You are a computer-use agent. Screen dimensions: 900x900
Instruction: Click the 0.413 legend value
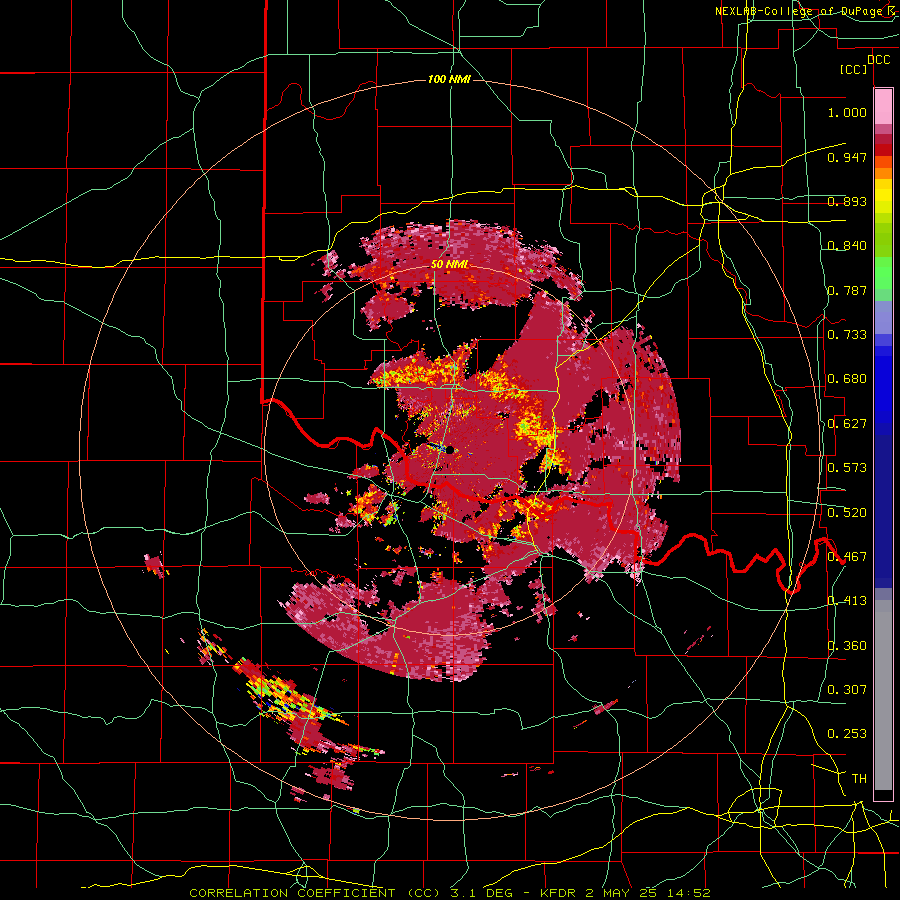coord(847,601)
